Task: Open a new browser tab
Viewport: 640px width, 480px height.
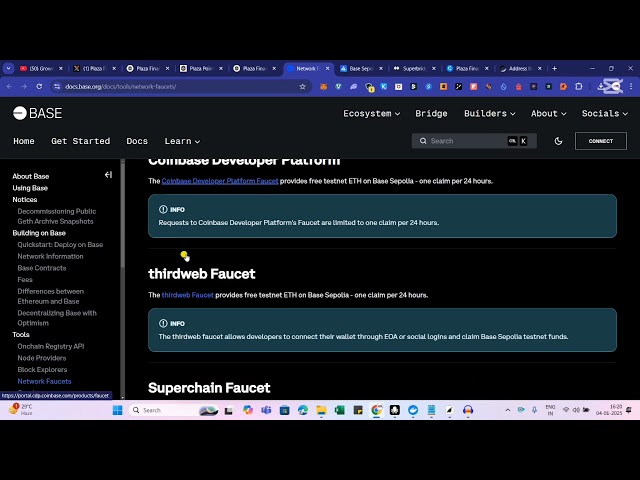Action: (x=554, y=69)
